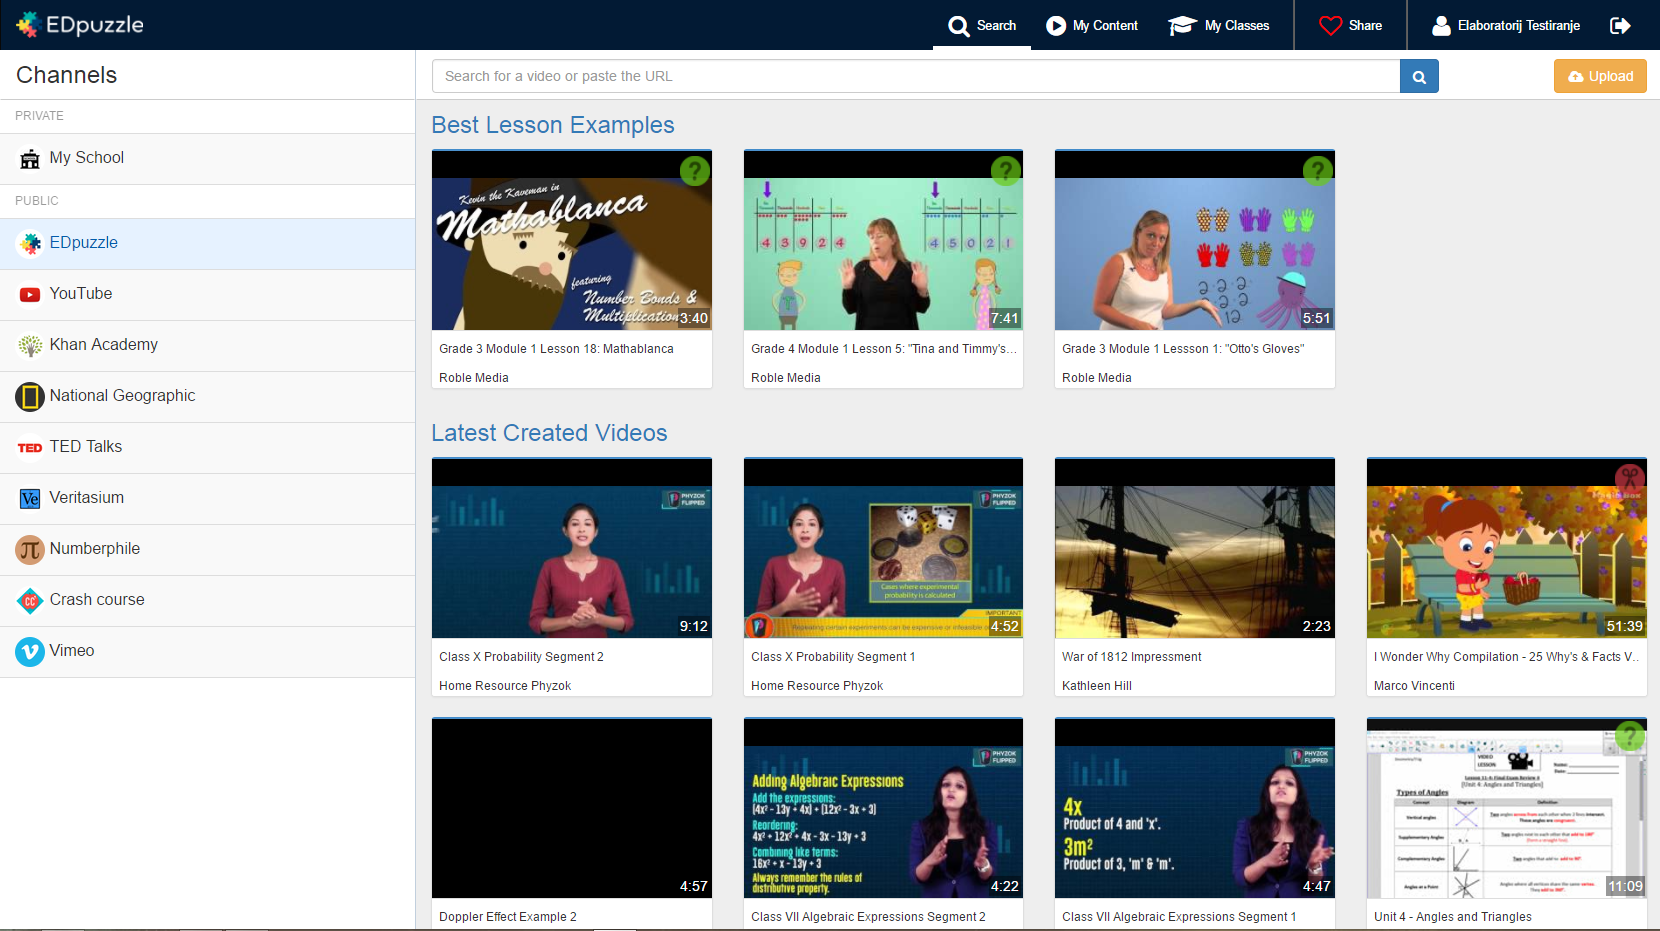Click question badge on Mathablanca video

(x=694, y=171)
